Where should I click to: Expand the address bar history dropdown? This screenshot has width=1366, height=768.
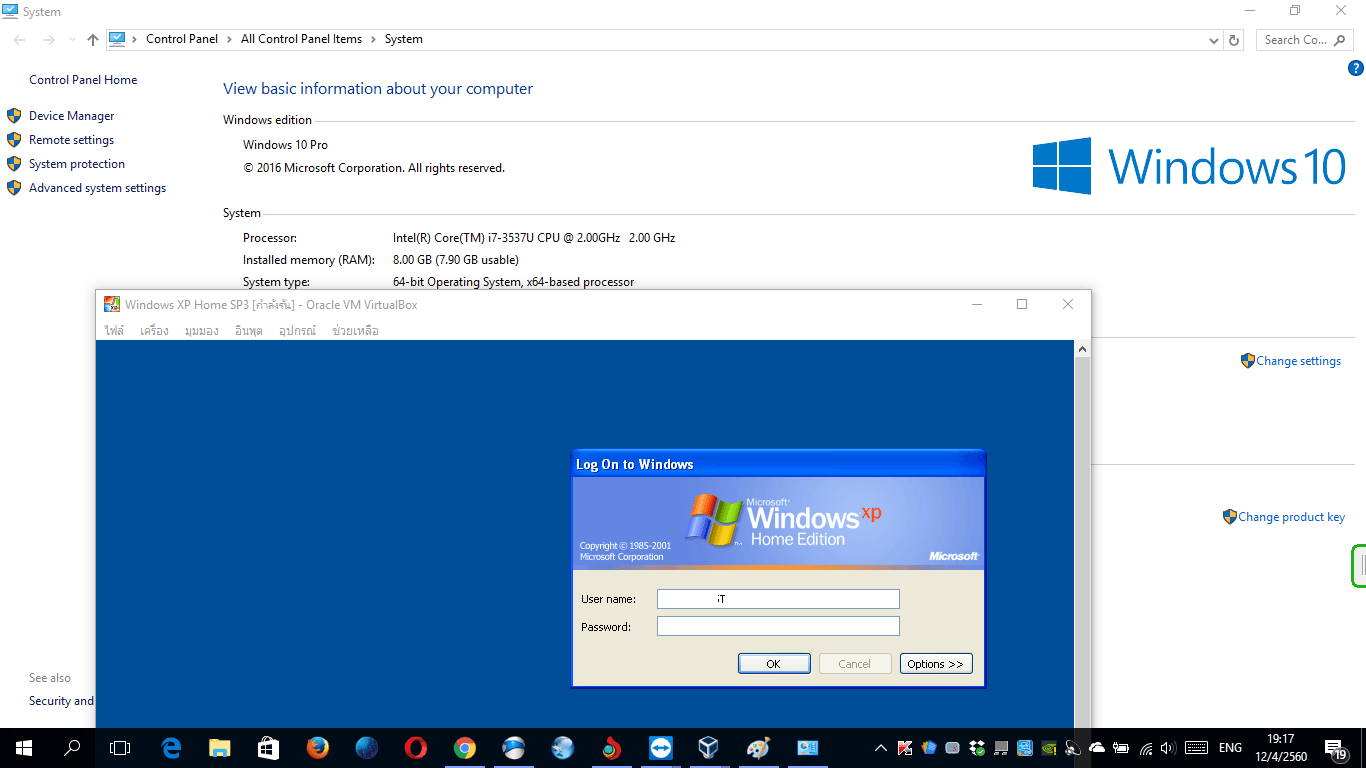pos(1213,40)
